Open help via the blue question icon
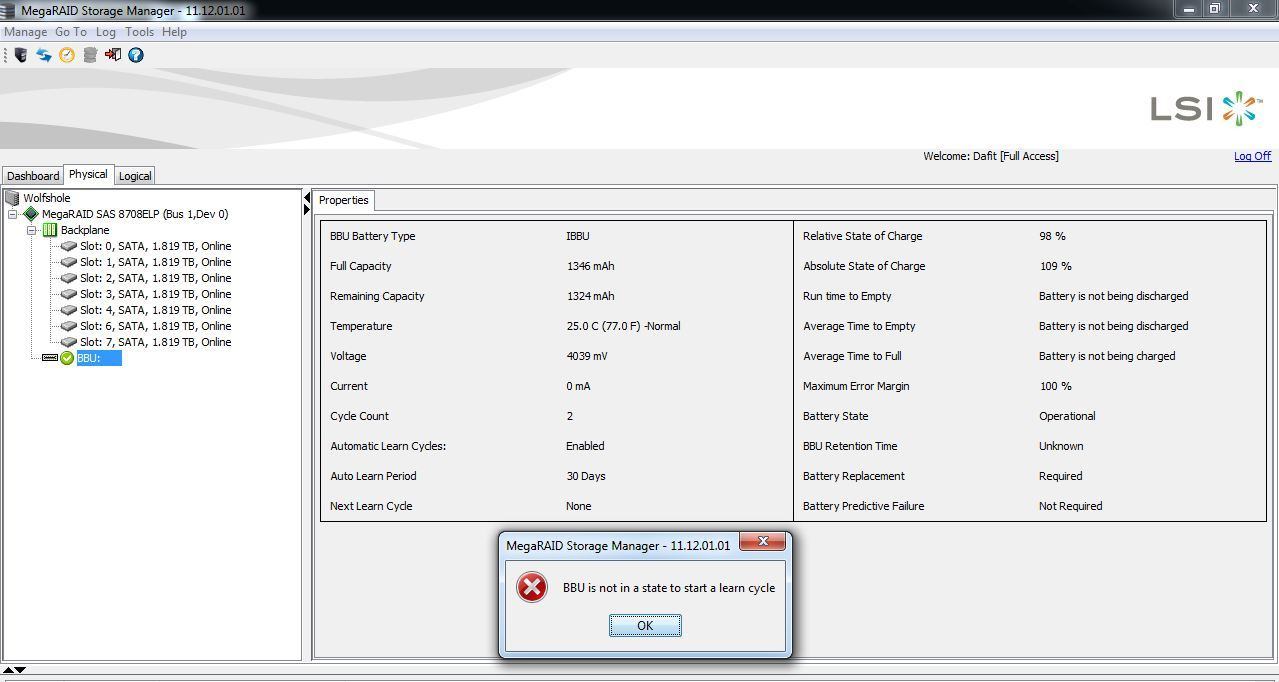Screen dimensions: 1279x682 point(136,55)
